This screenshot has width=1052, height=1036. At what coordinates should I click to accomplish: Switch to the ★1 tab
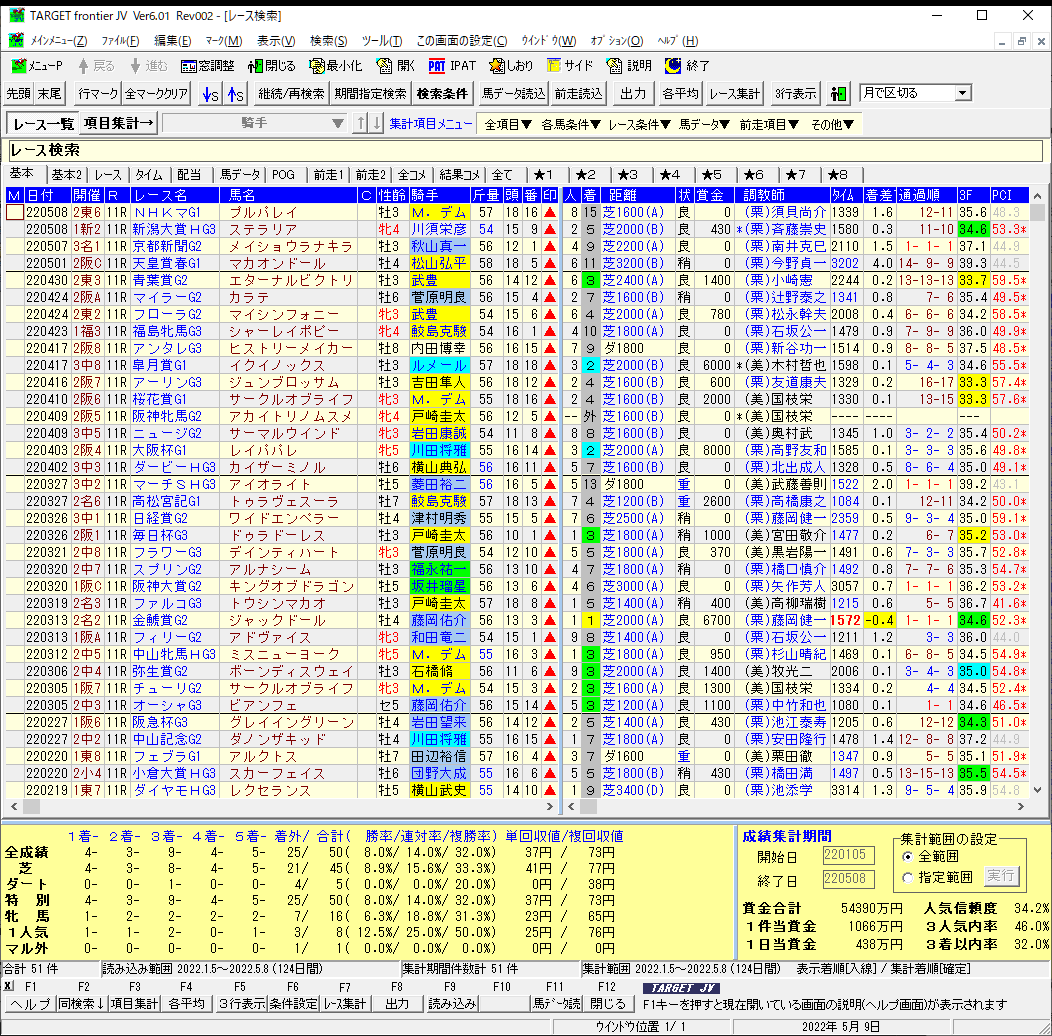[x=543, y=175]
